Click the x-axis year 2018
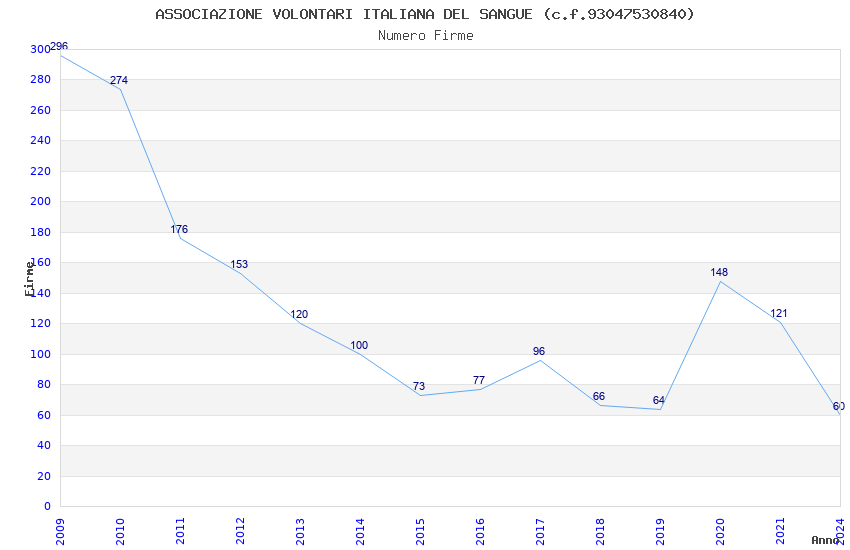Viewport: 850px width, 550px height. 600,531
